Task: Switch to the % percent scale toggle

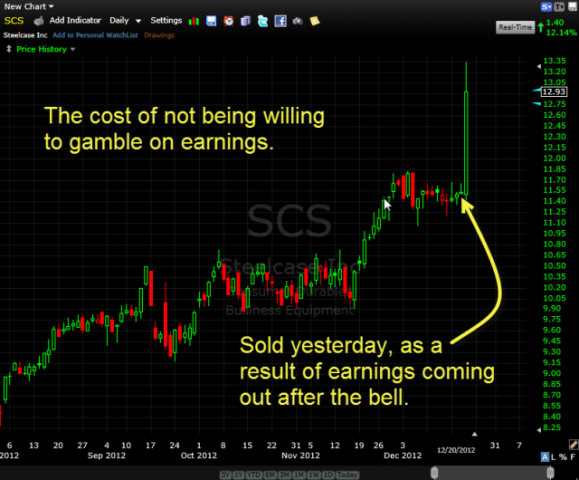Action: click(563, 457)
